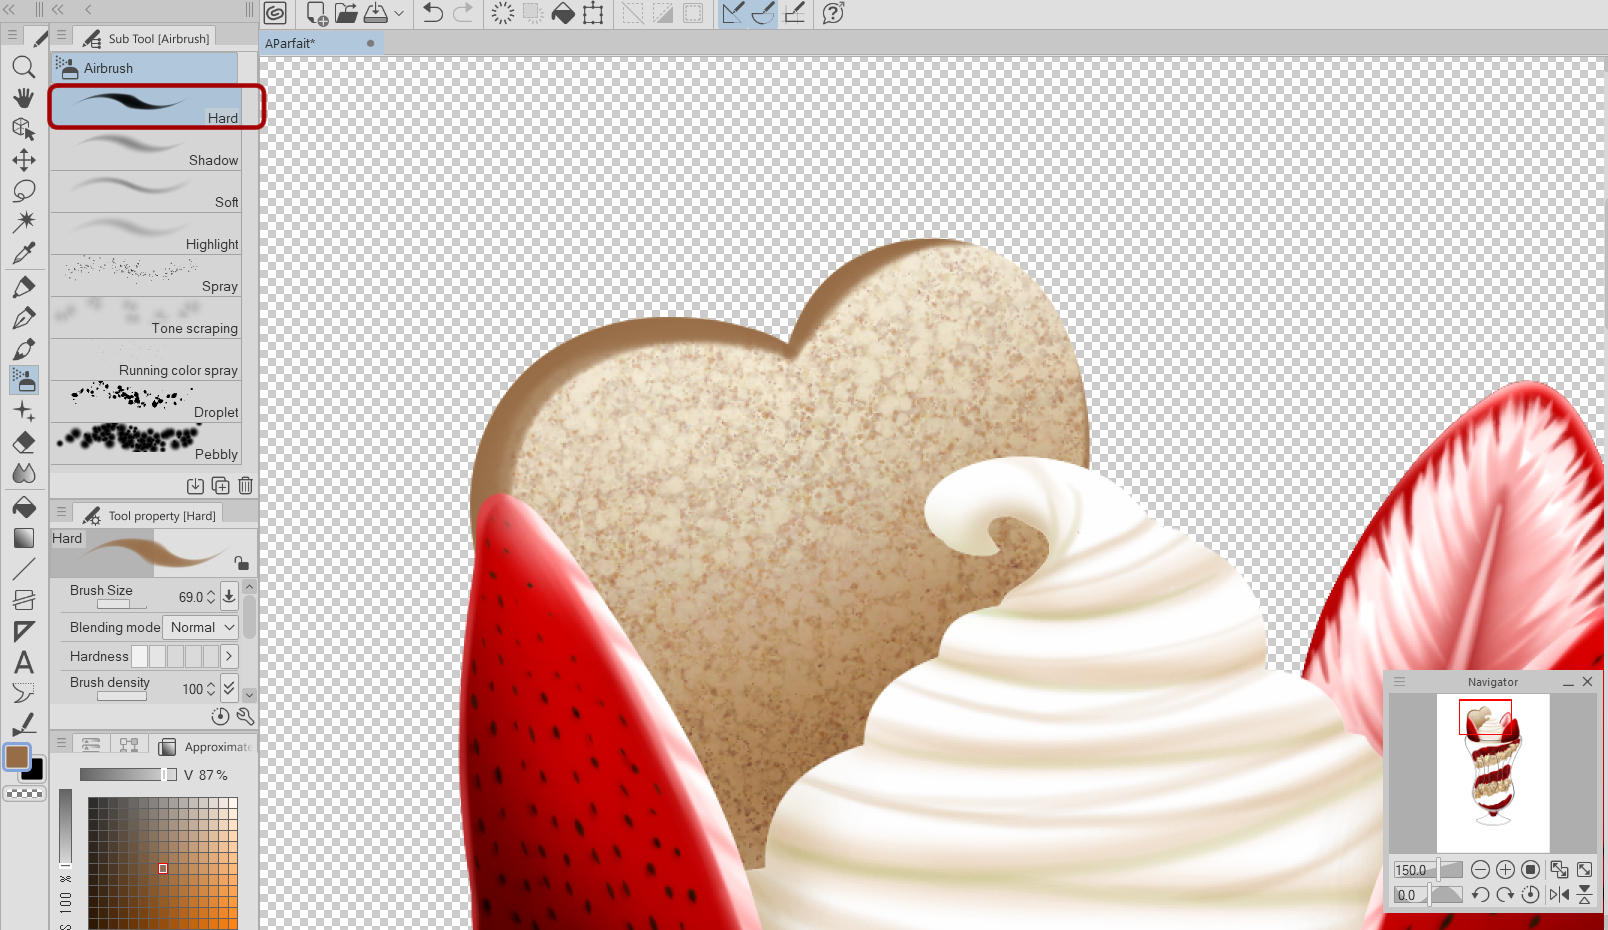The height and width of the screenshot is (930, 1608).
Task: Toggle Snap to Ruler
Action: pos(733,13)
